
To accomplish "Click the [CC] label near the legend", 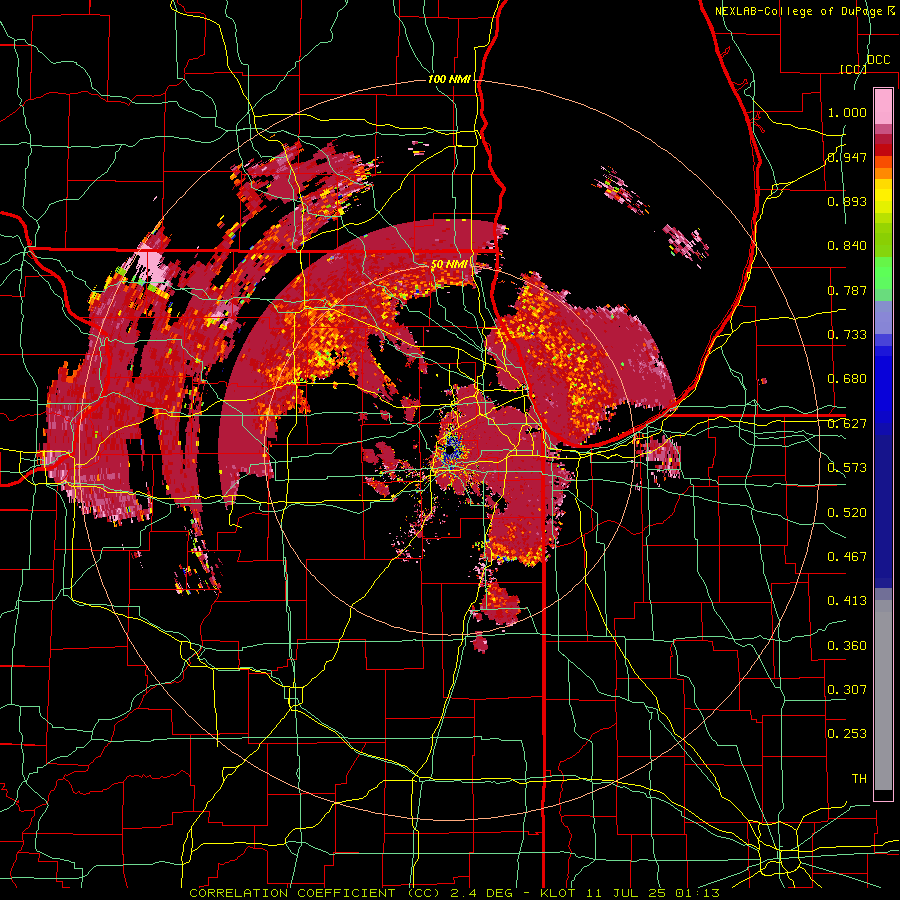I will click(853, 69).
